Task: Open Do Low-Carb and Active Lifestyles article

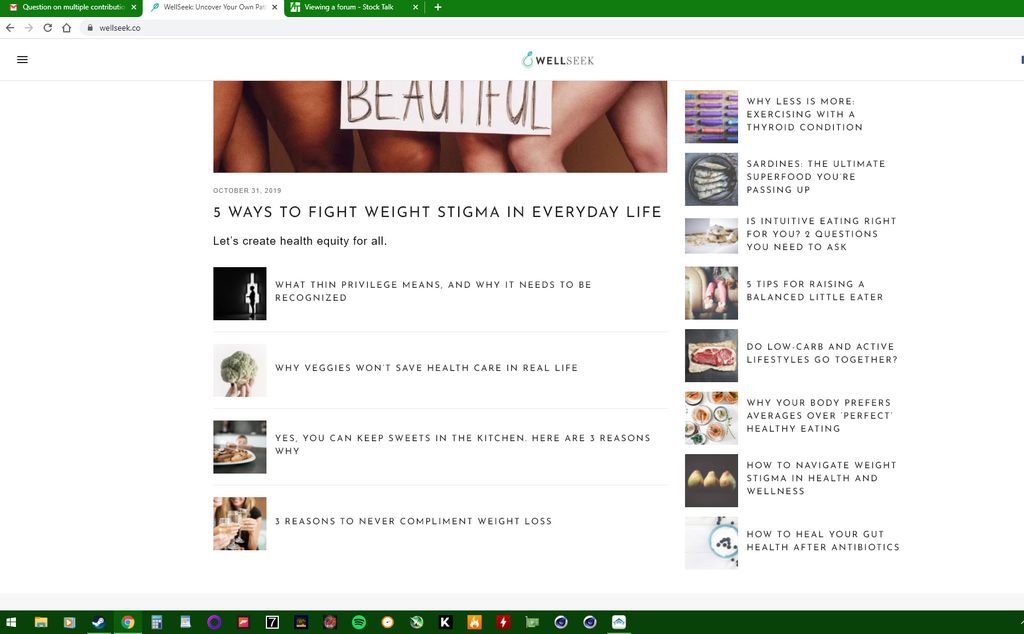Action: 822,353
